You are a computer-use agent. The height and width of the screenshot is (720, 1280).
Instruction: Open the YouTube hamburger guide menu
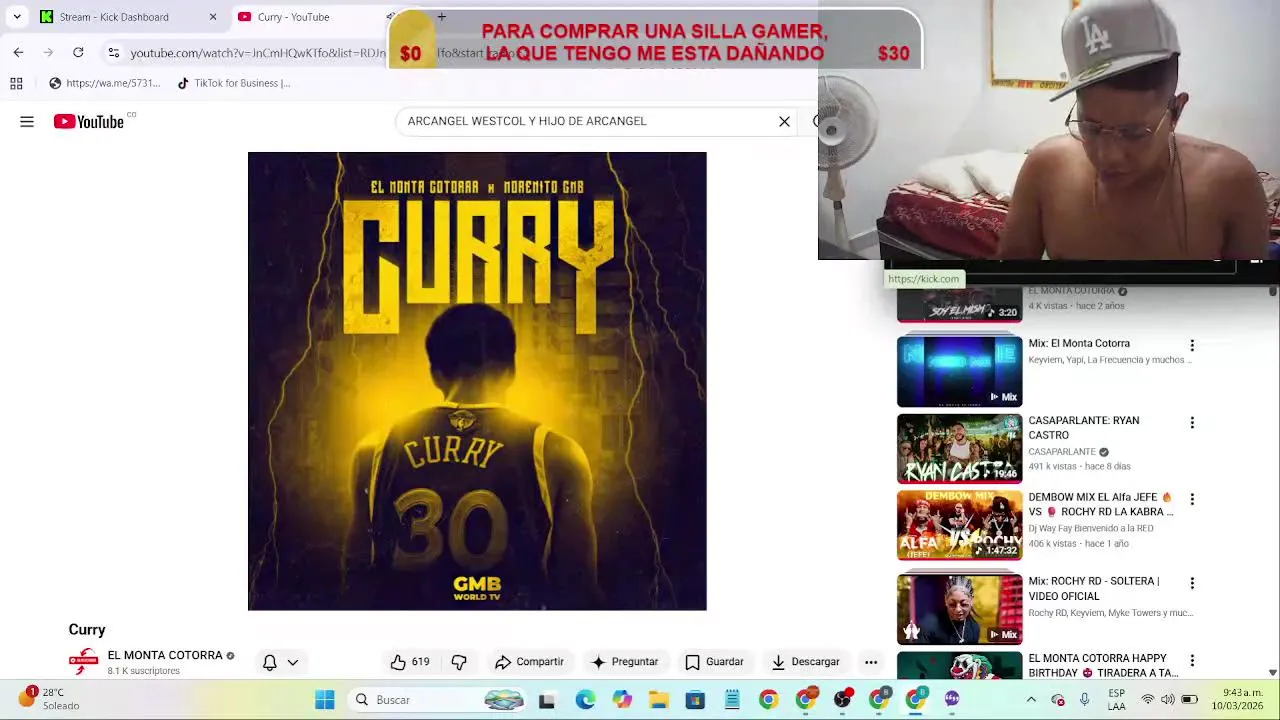click(27, 121)
